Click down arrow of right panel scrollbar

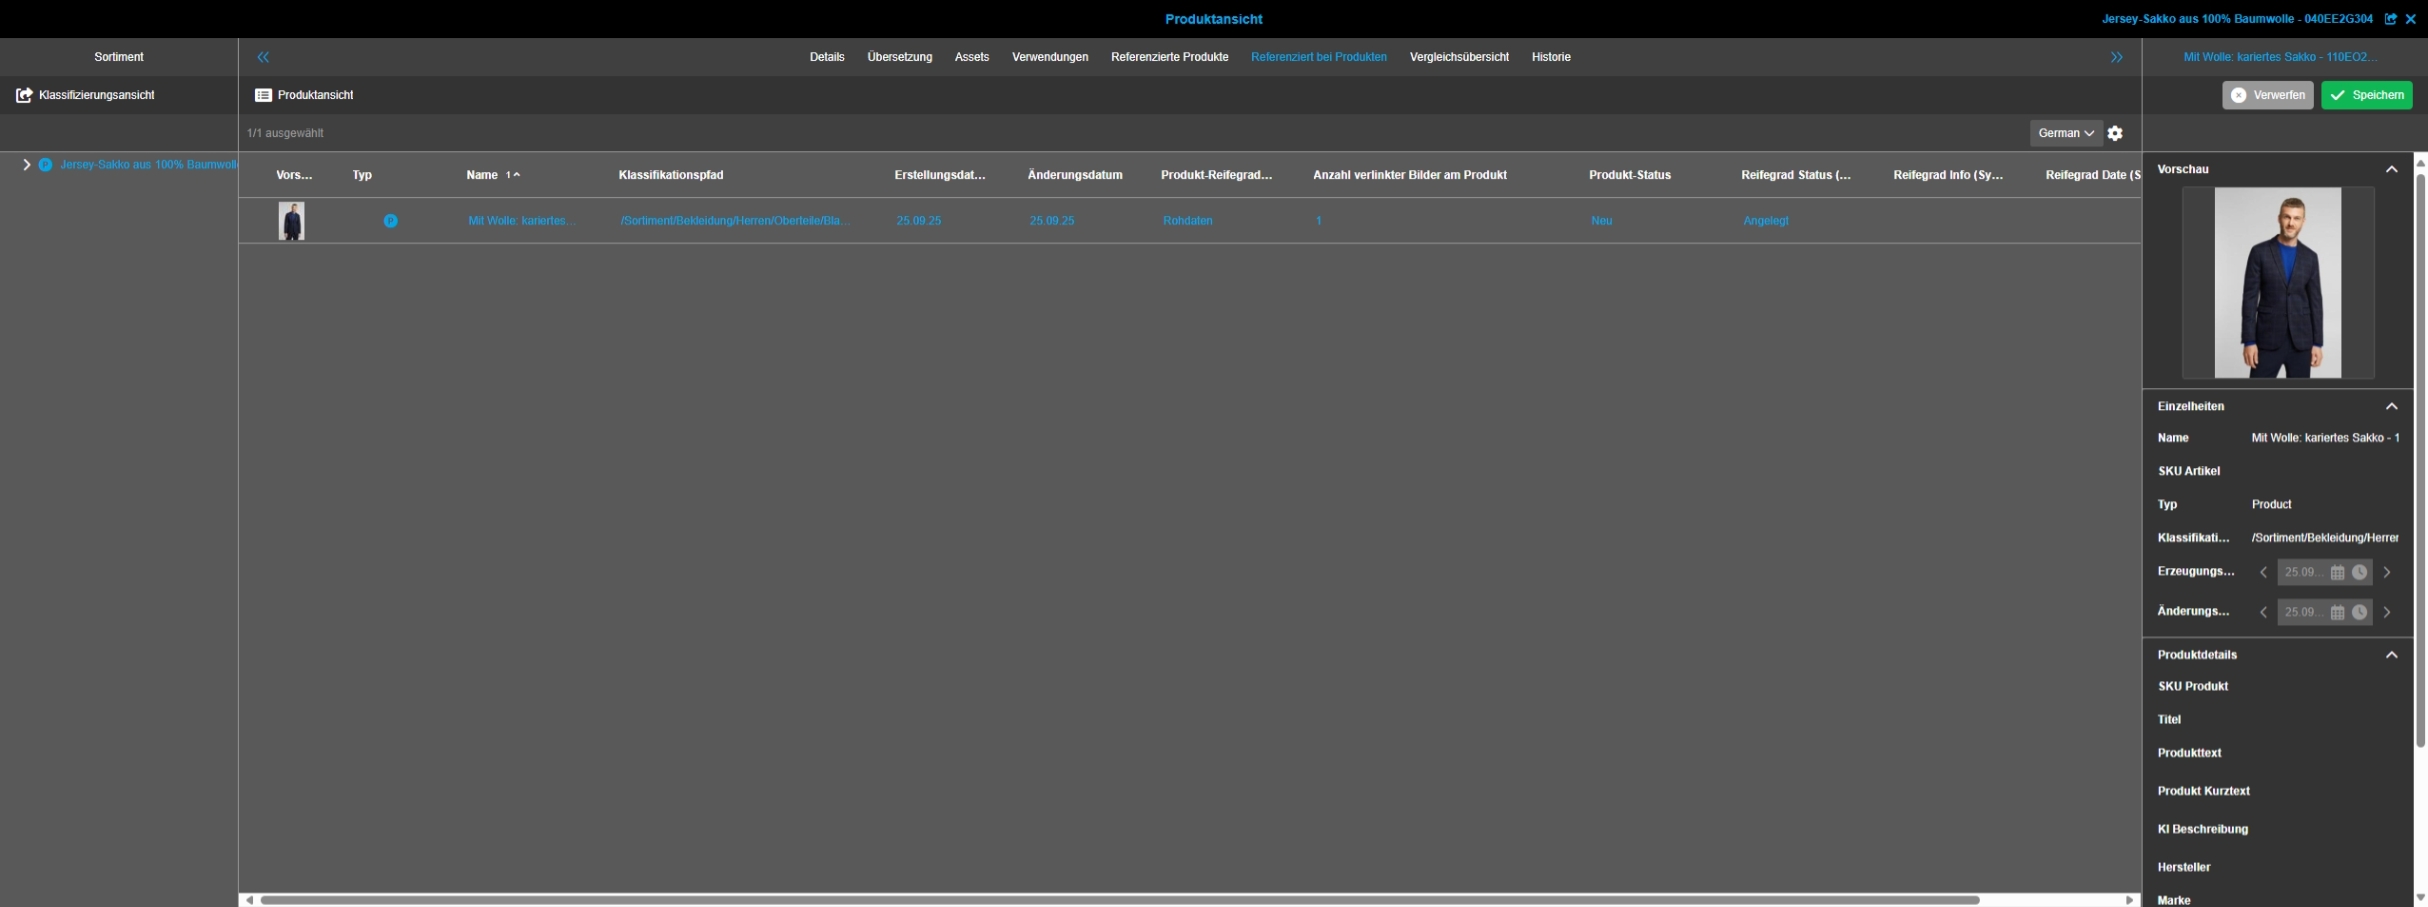2420,898
